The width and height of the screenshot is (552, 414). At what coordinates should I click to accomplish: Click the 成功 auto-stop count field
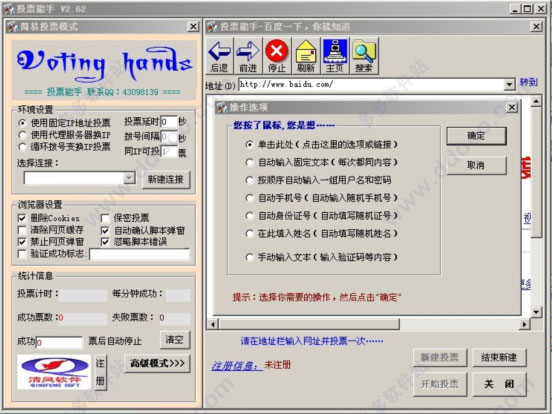[59, 342]
